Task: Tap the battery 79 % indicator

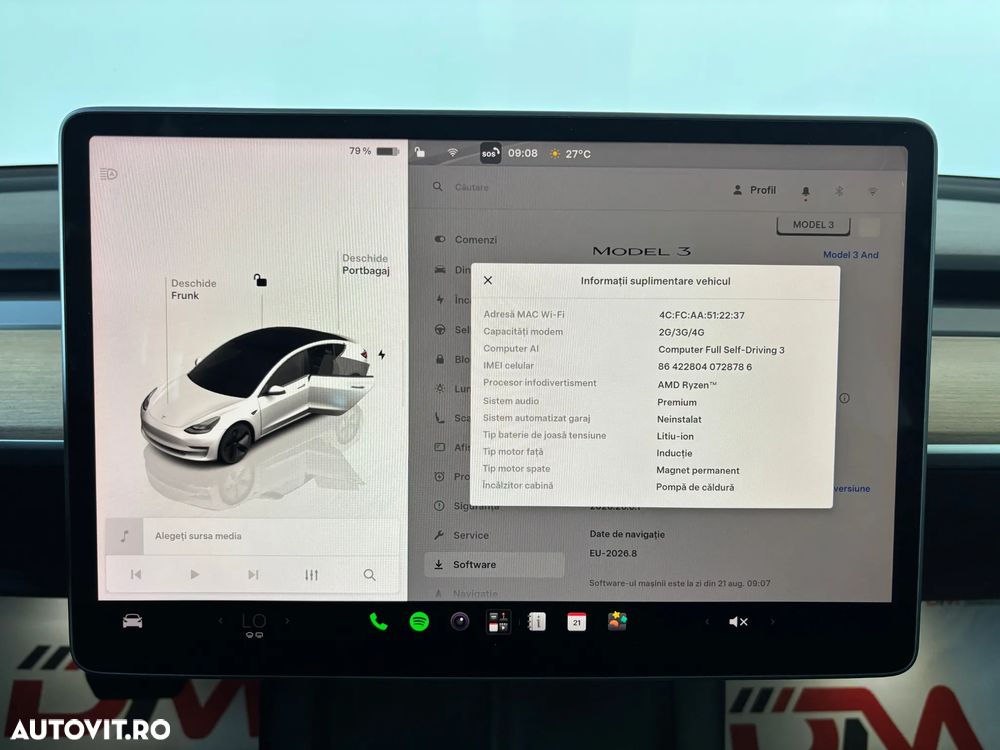Action: [x=374, y=151]
